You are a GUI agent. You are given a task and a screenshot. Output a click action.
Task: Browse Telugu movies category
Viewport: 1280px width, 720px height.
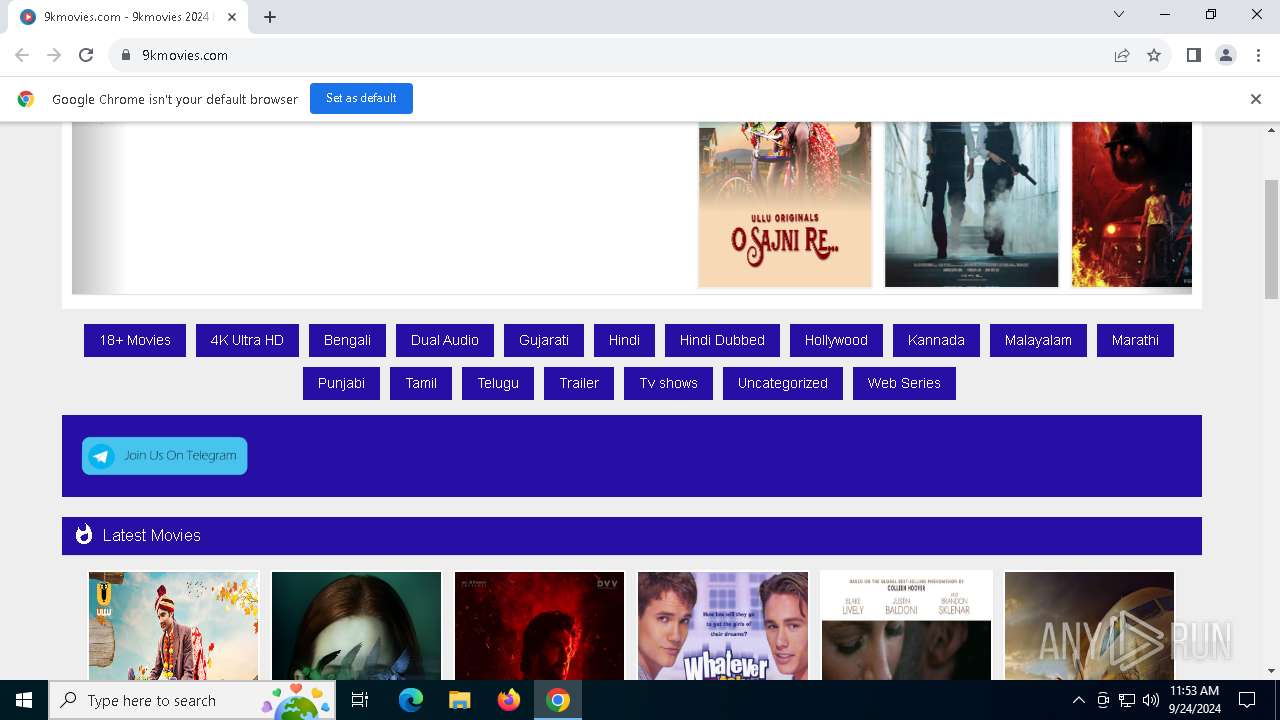click(498, 383)
